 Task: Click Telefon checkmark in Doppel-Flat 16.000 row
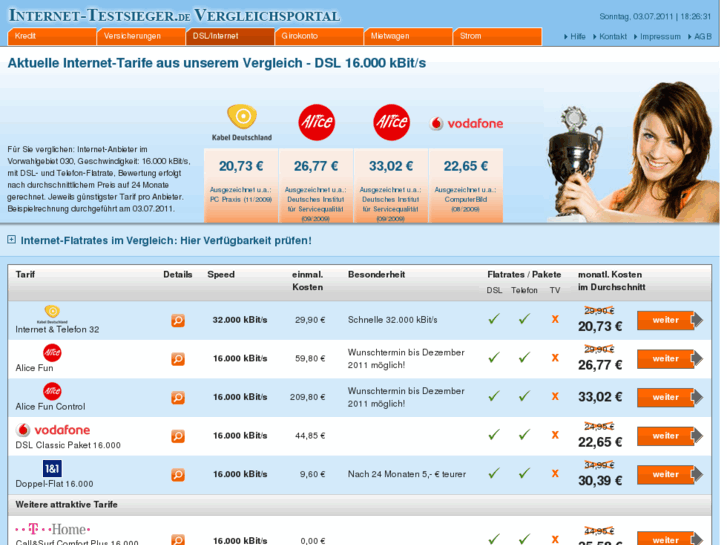coord(524,473)
